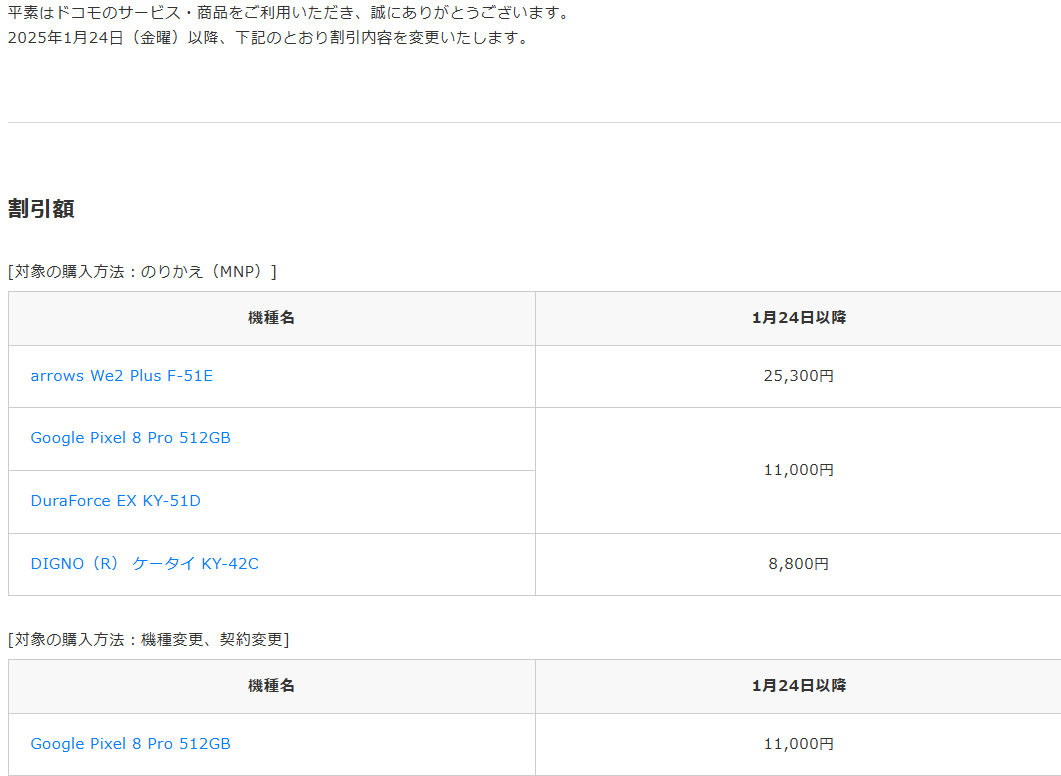Click the 1月24日以降 header in the 機種変更 table
Screen dimensions: 1061x776
(798, 686)
